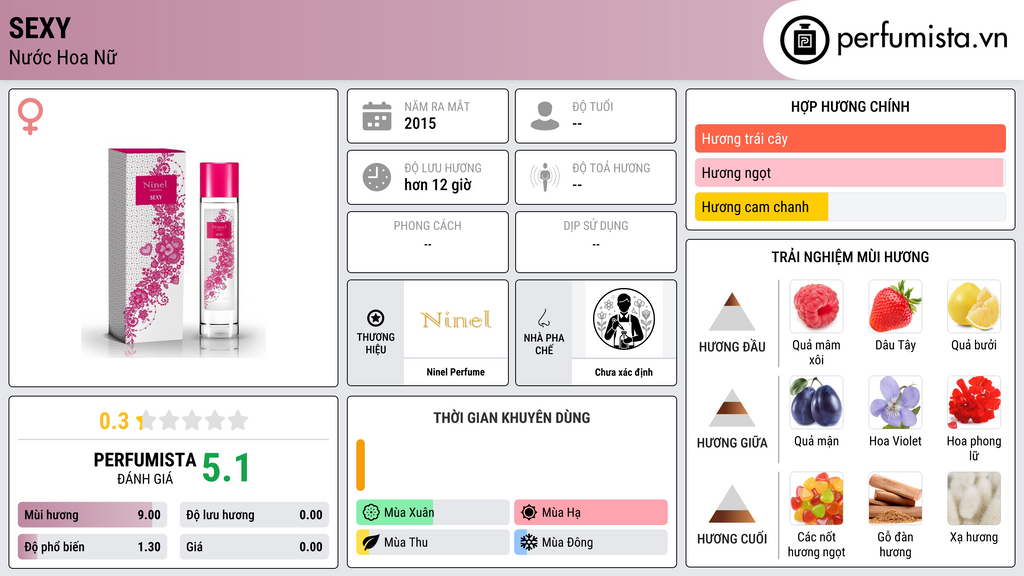Click the SEXY perfume title
The height and width of the screenshot is (576, 1024).
click(39, 29)
